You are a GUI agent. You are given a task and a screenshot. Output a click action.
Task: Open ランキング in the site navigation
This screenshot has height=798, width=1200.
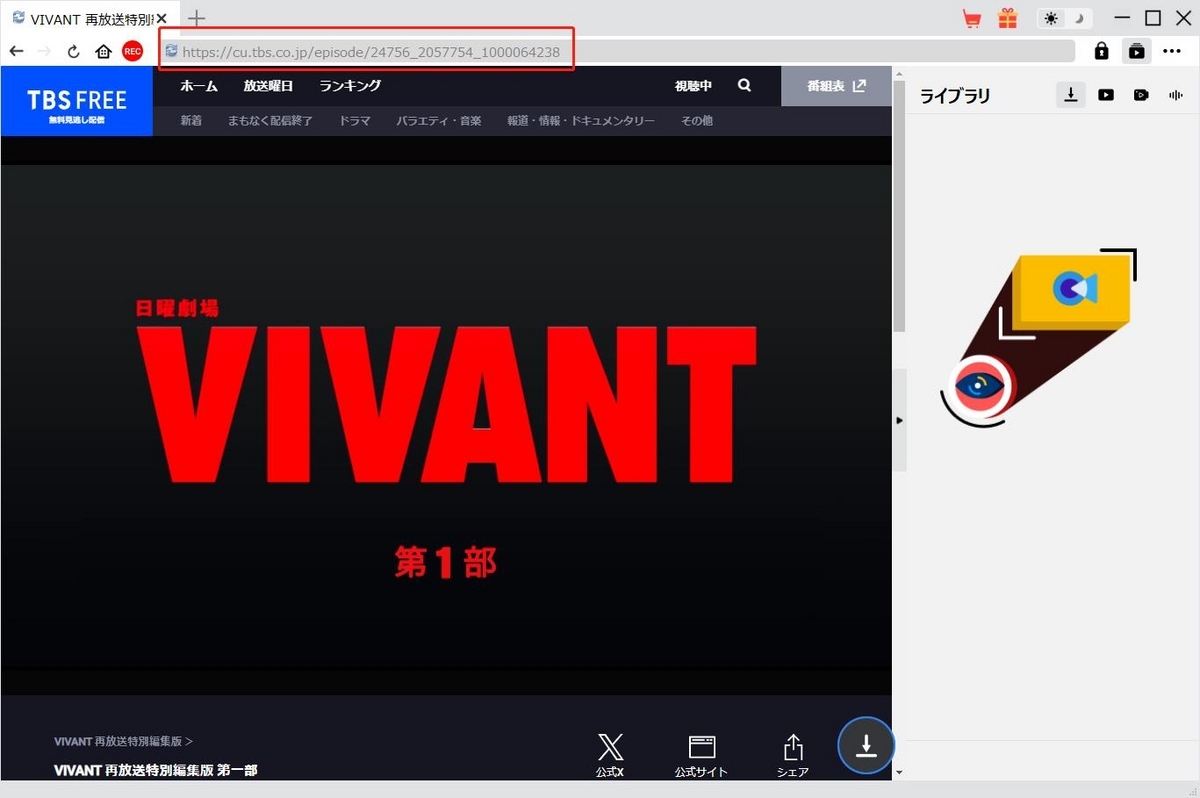[350, 86]
